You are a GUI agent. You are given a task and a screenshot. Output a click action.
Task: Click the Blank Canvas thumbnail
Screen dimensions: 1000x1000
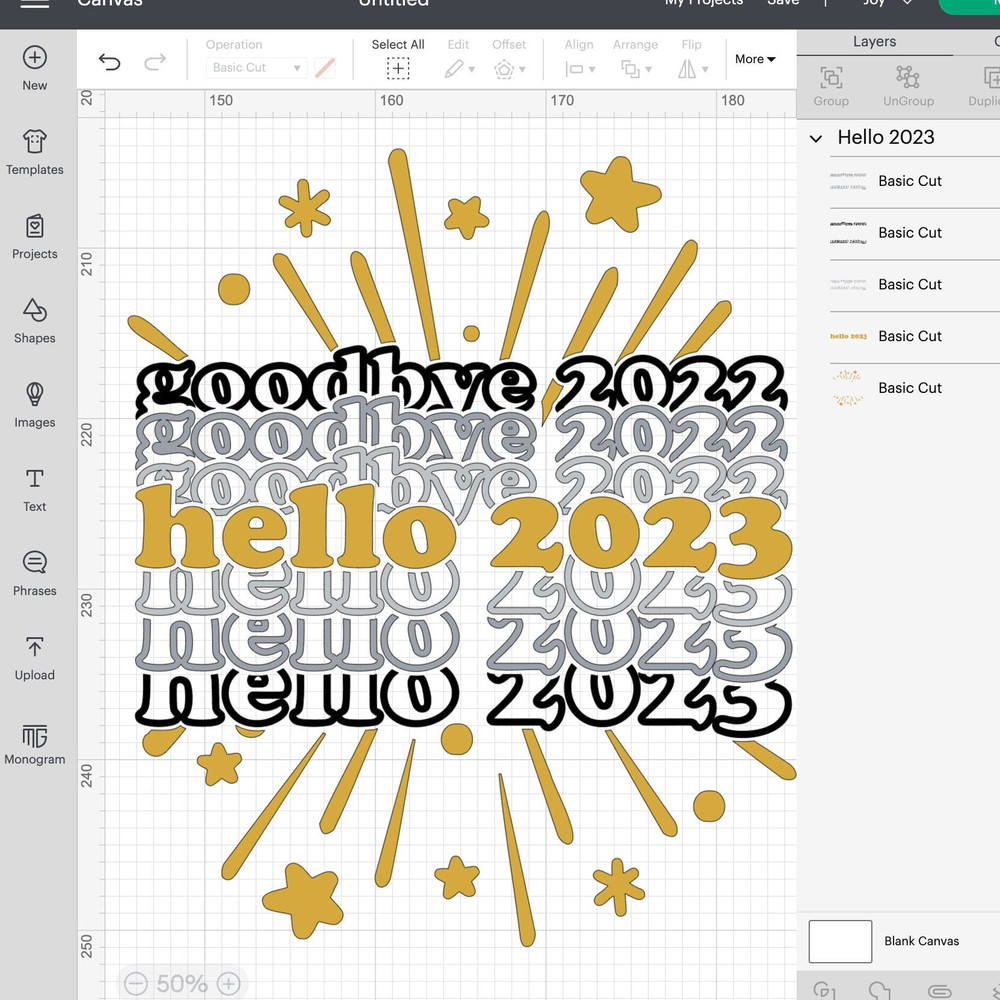[840, 941]
